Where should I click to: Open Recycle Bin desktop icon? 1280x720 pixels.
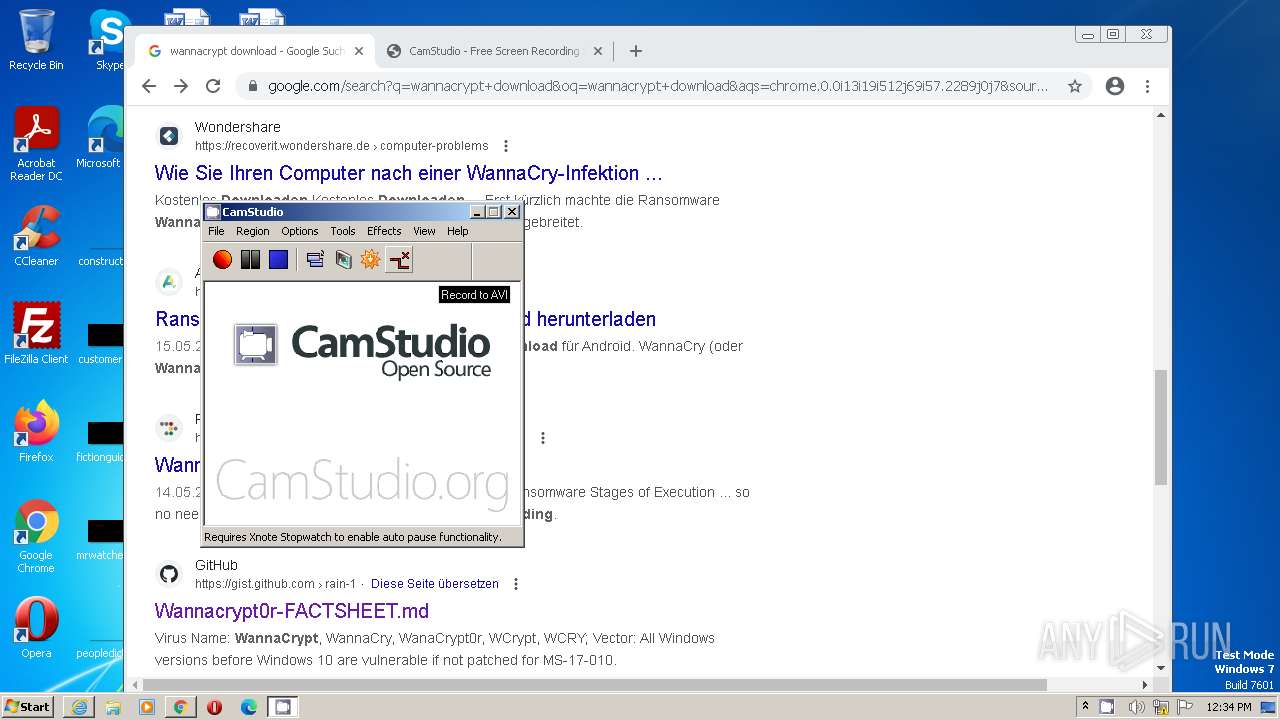point(36,40)
